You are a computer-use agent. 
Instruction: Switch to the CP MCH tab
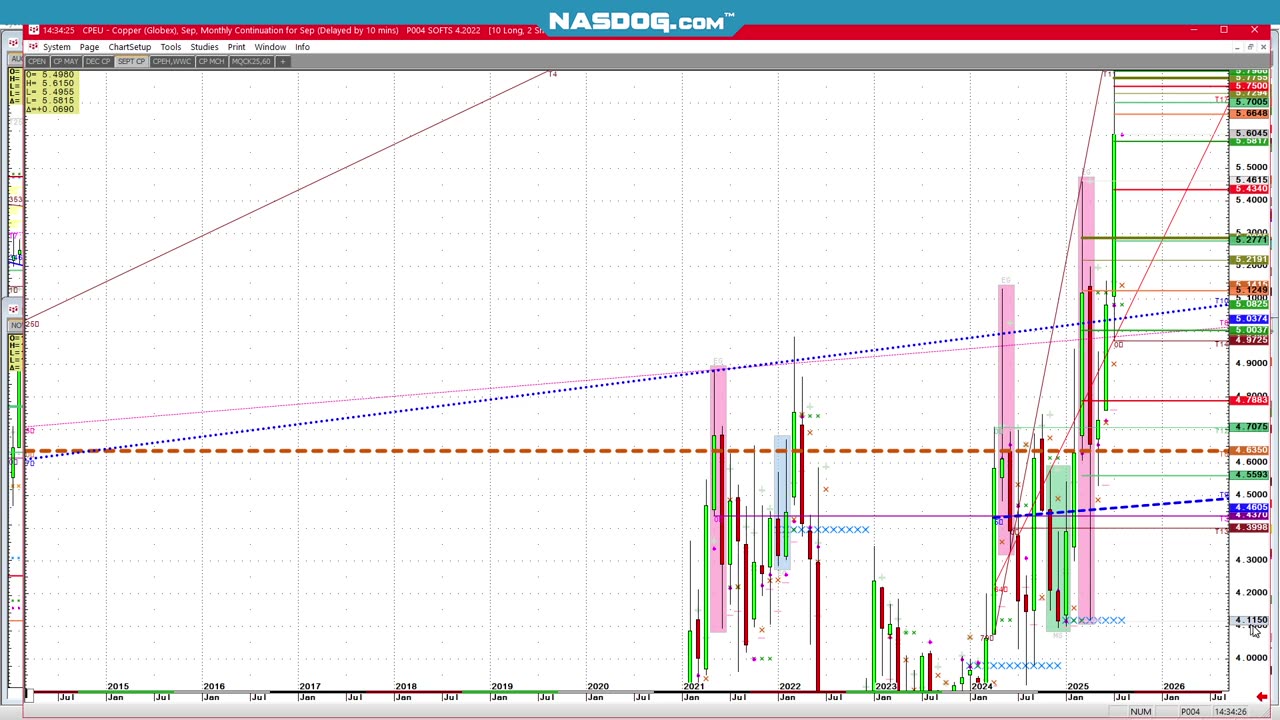point(211,62)
